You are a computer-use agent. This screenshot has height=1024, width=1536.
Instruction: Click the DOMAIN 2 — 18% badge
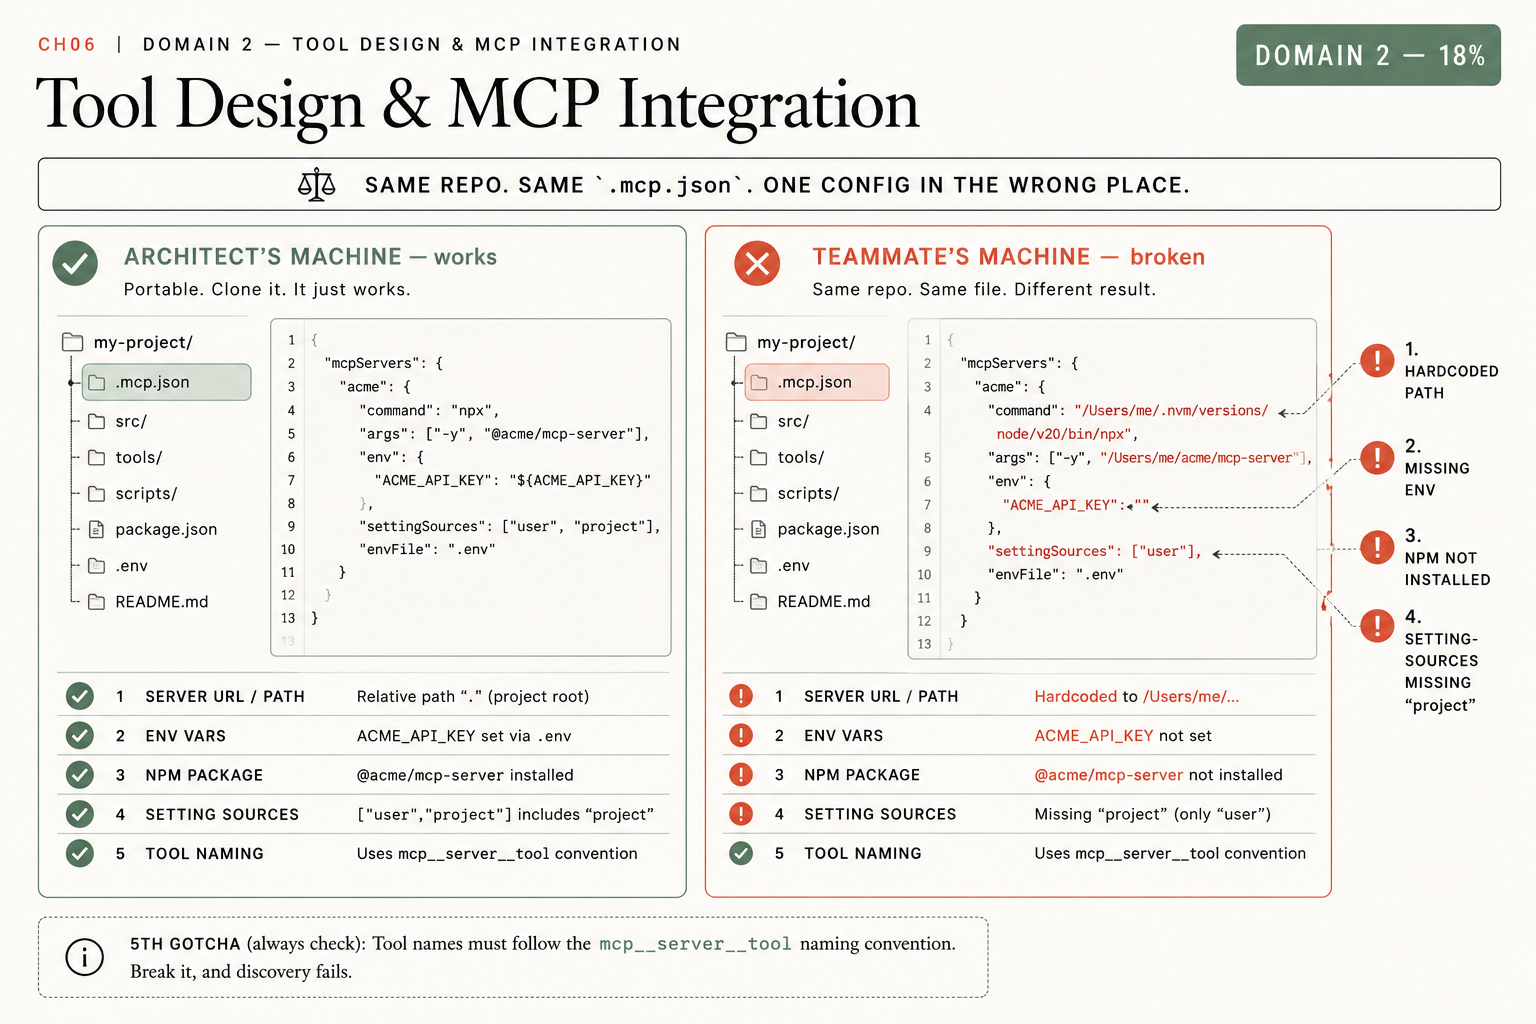1368,55
